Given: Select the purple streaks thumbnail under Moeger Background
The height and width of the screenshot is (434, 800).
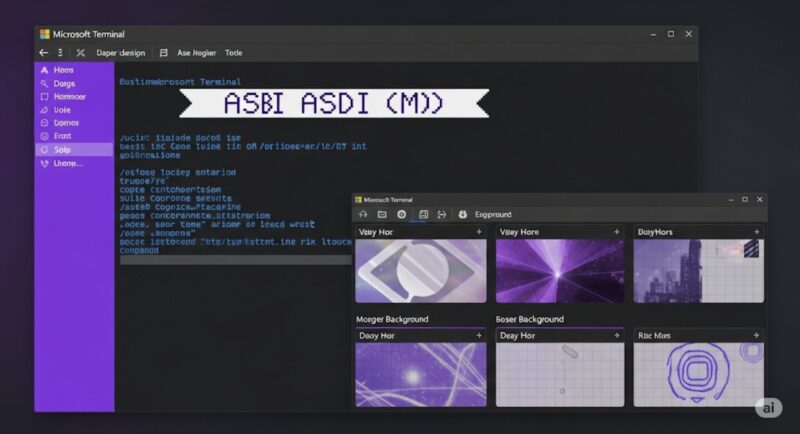Looking at the screenshot, I should [x=421, y=374].
